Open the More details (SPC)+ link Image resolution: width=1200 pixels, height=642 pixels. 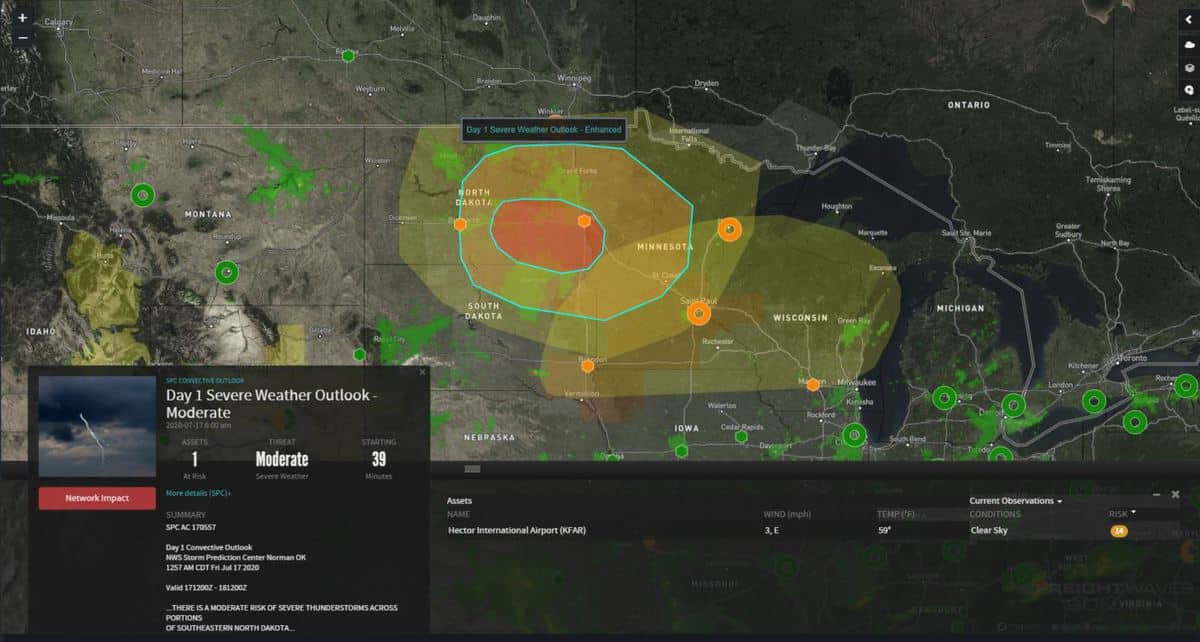click(198, 493)
